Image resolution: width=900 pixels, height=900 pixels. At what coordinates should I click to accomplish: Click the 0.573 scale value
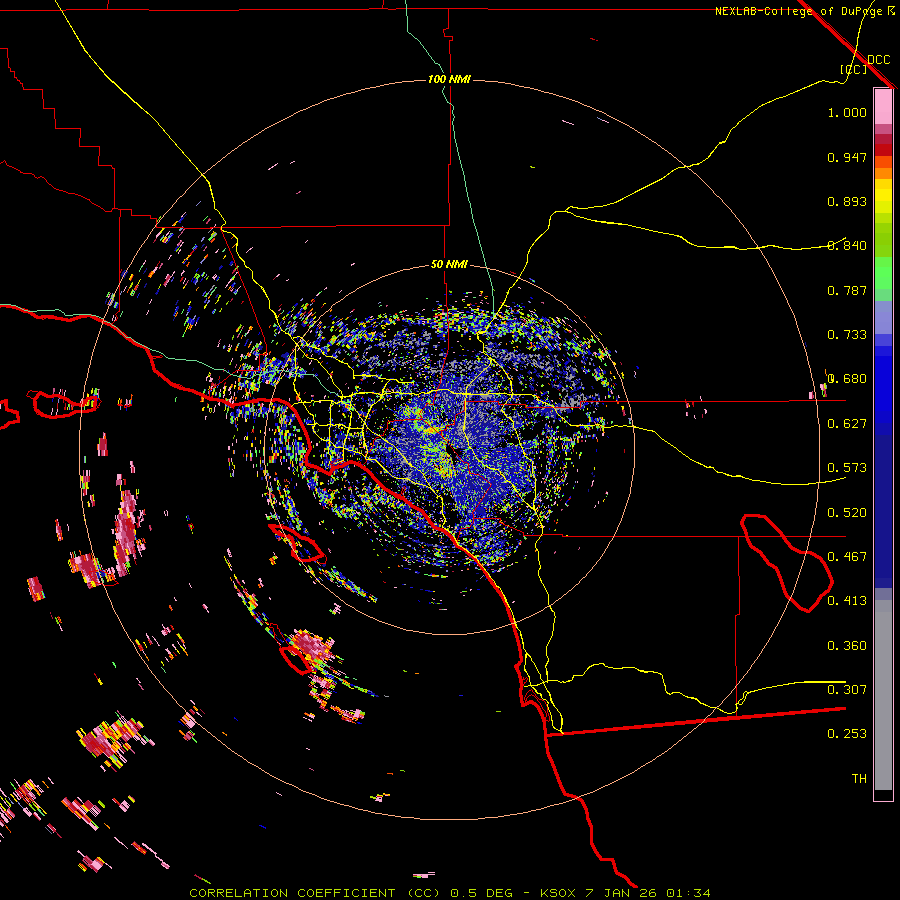[x=847, y=468]
